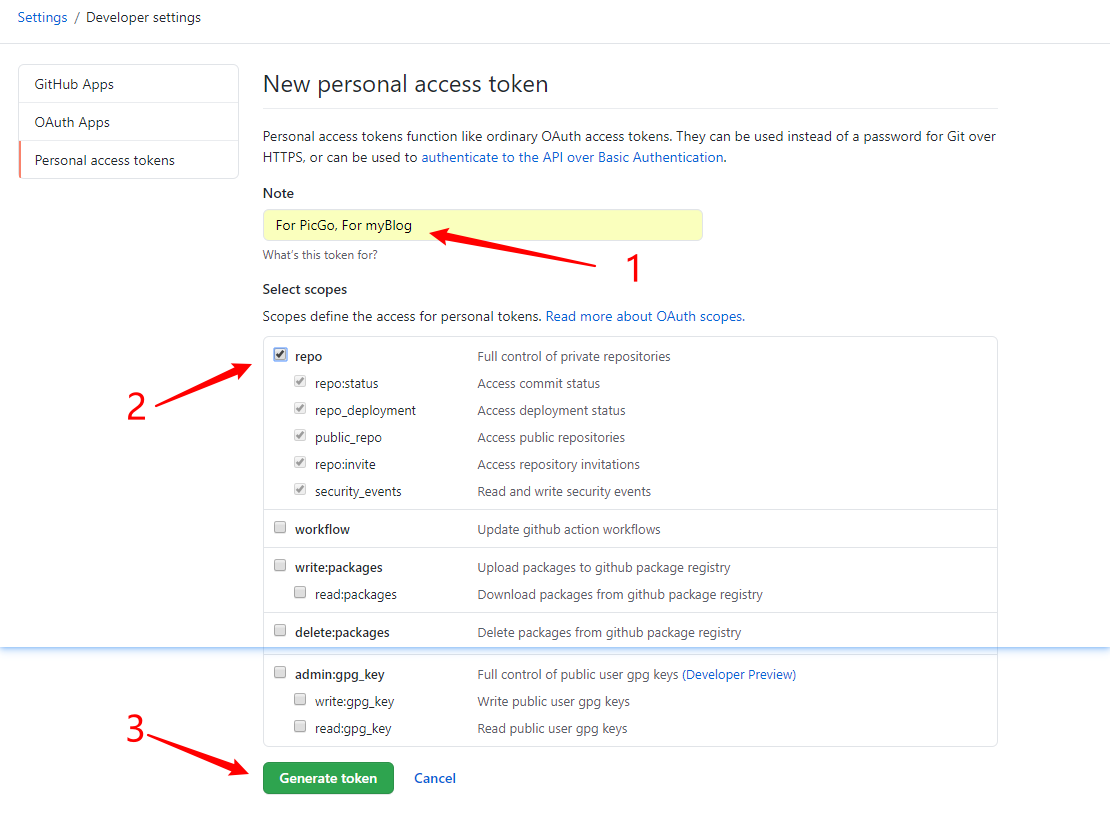Open Read more about OAuth scopes link
This screenshot has width=1110, height=814.
pyautogui.click(x=644, y=316)
